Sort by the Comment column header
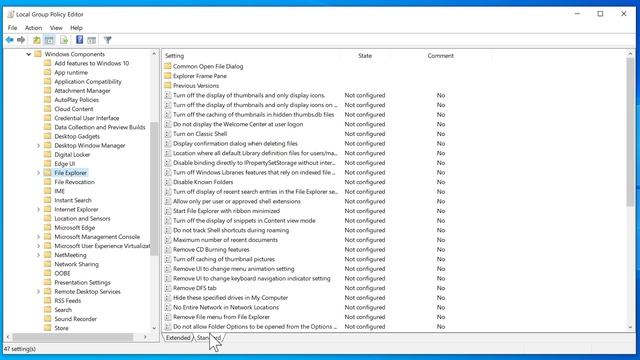 click(440, 56)
